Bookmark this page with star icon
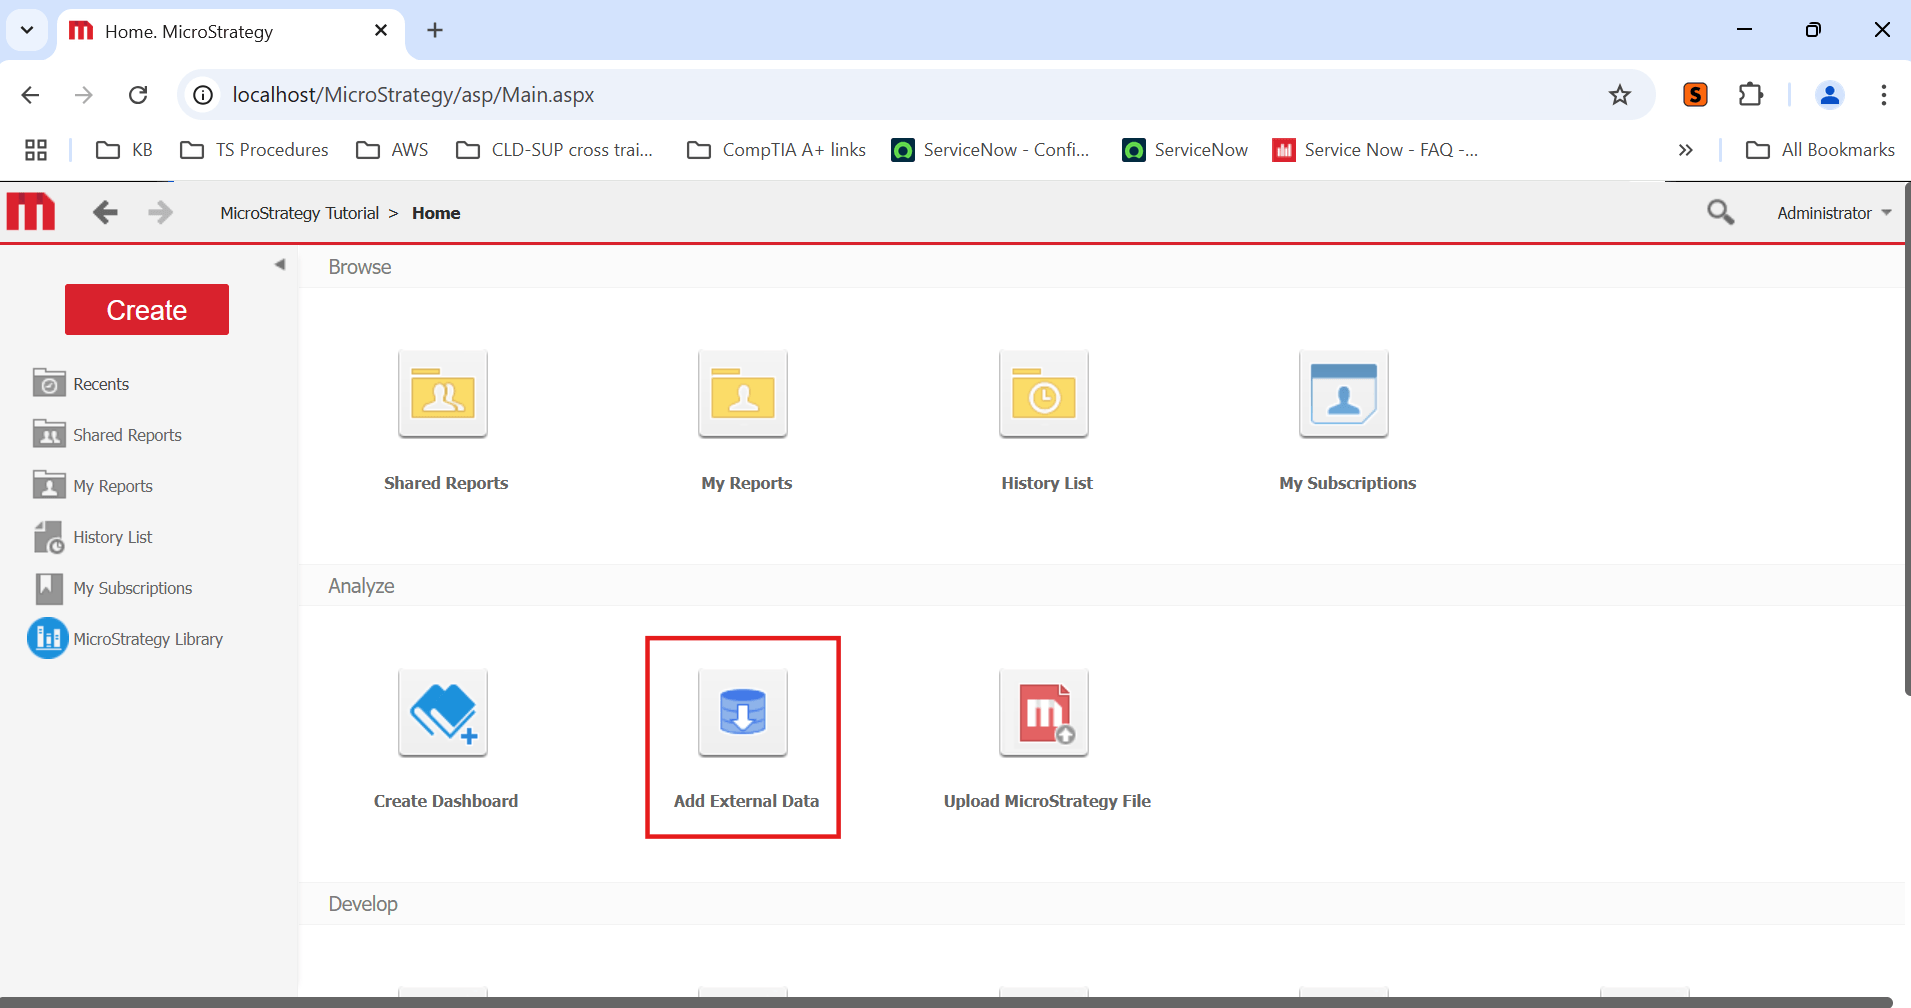The width and height of the screenshot is (1911, 1008). click(x=1619, y=95)
